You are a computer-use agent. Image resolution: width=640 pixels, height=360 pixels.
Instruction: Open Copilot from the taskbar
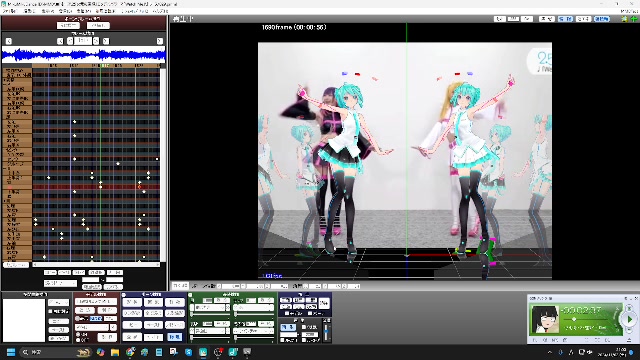point(100,352)
